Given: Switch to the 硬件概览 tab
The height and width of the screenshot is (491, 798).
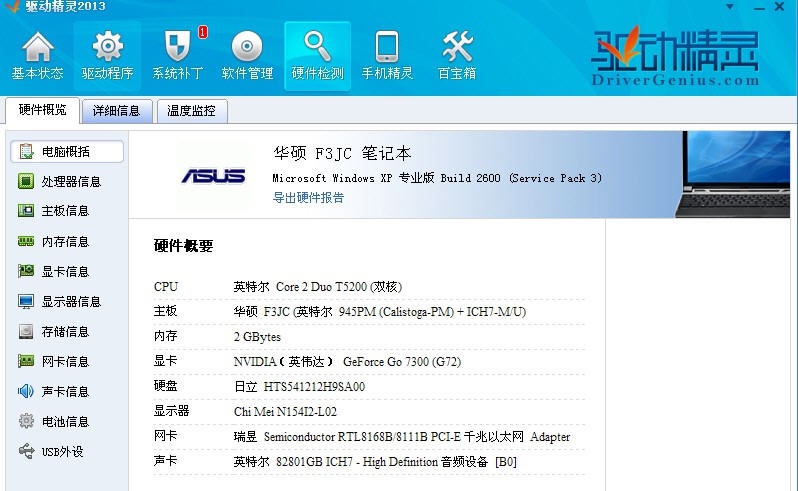Looking at the screenshot, I should [42, 110].
